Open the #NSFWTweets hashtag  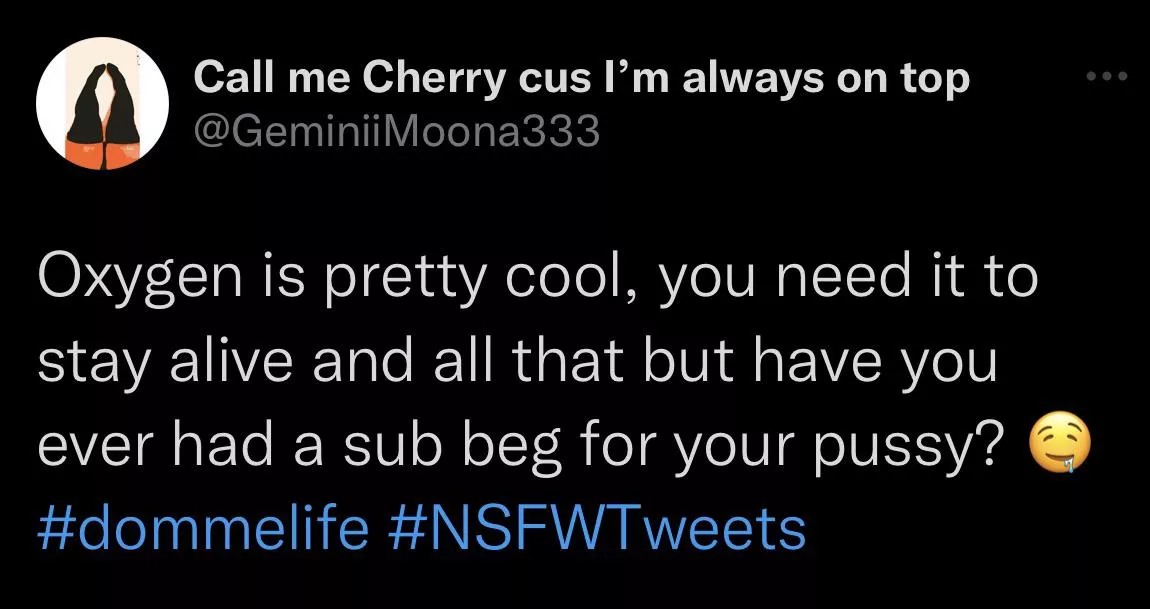[596, 527]
